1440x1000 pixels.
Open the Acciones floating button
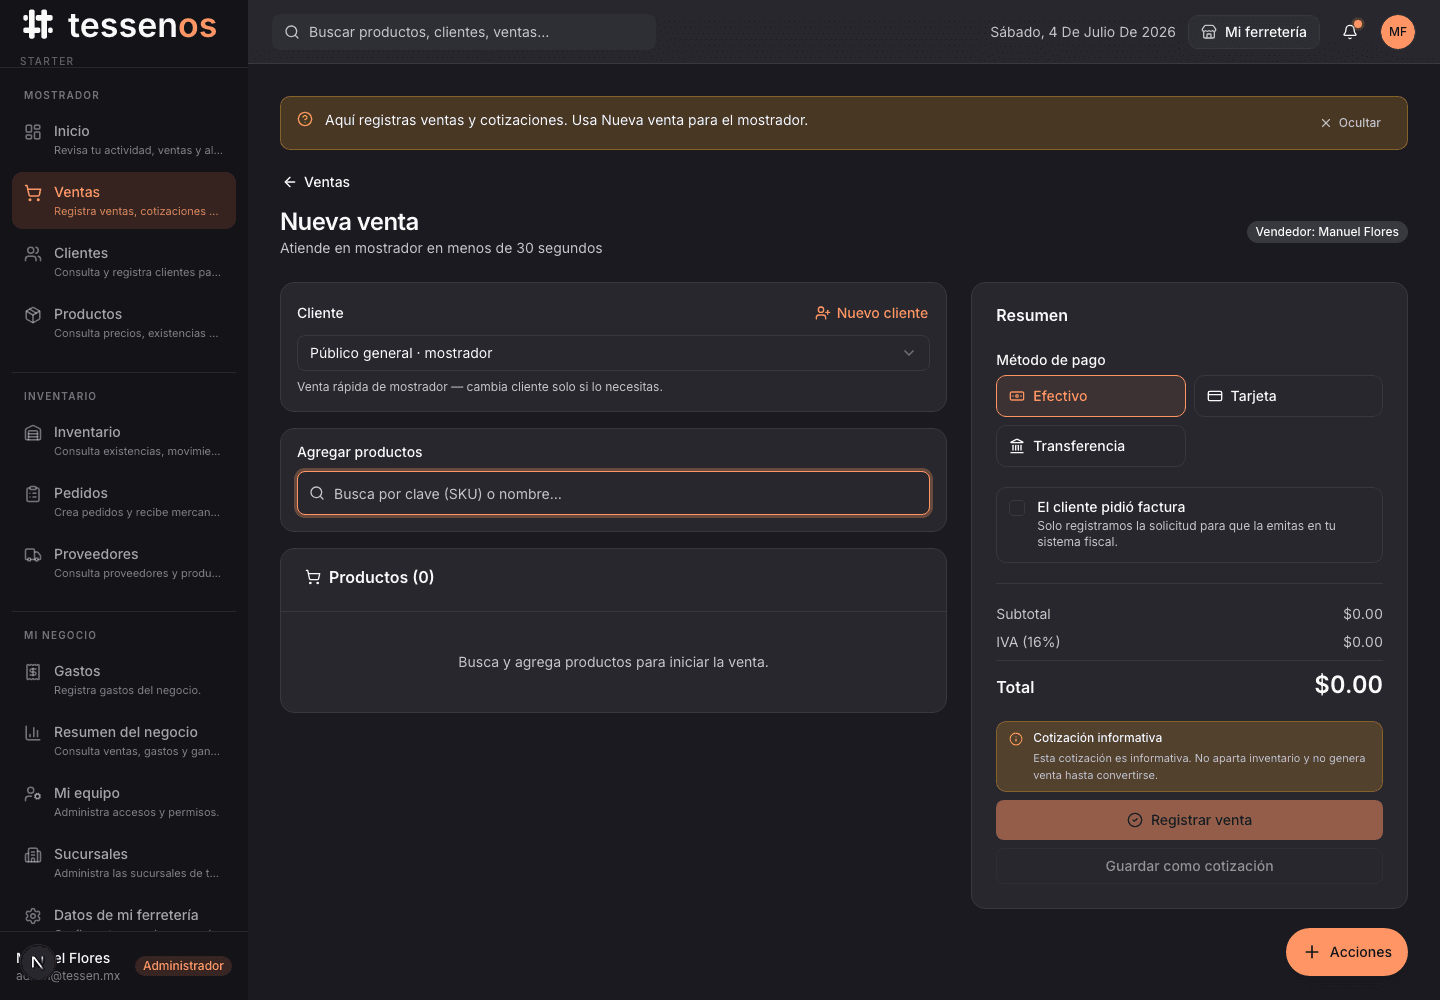coord(1347,952)
